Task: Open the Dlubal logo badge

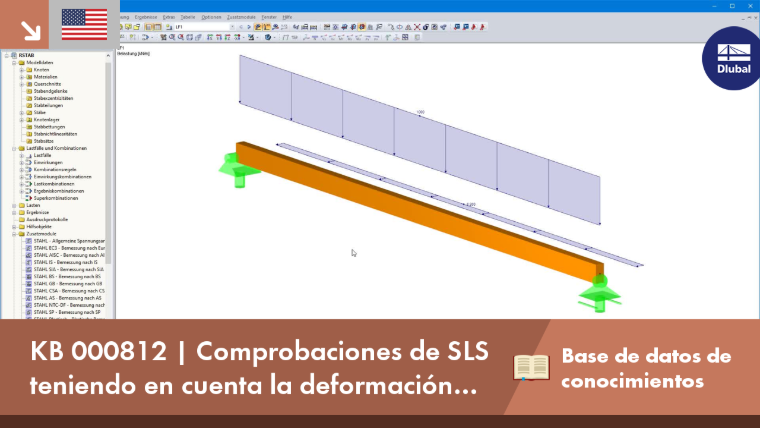Action: (732, 59)
